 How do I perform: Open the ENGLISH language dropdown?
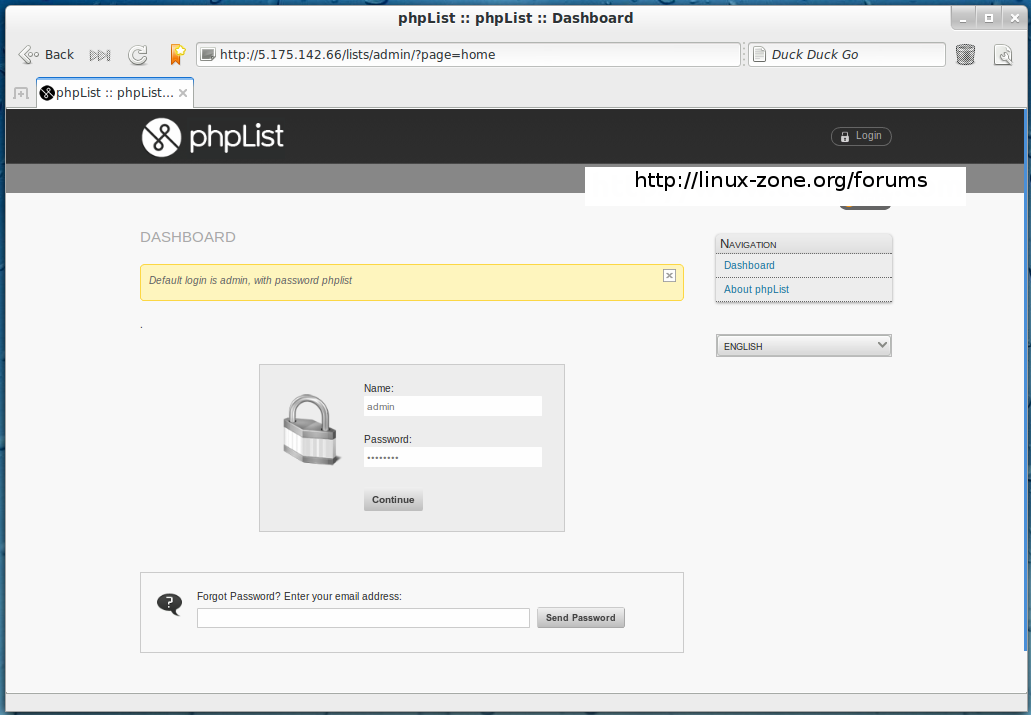click(803, 346)
